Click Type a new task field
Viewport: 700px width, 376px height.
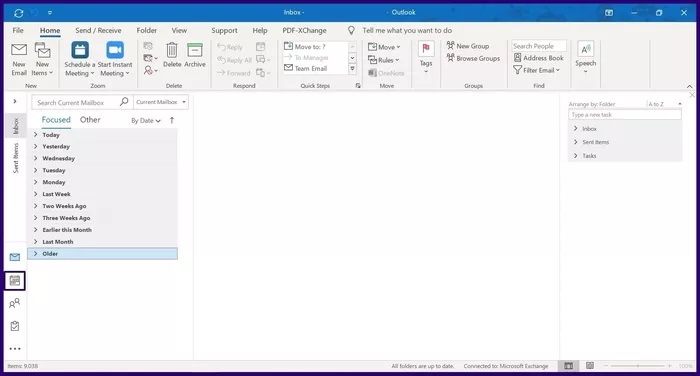tap(625, 115)
